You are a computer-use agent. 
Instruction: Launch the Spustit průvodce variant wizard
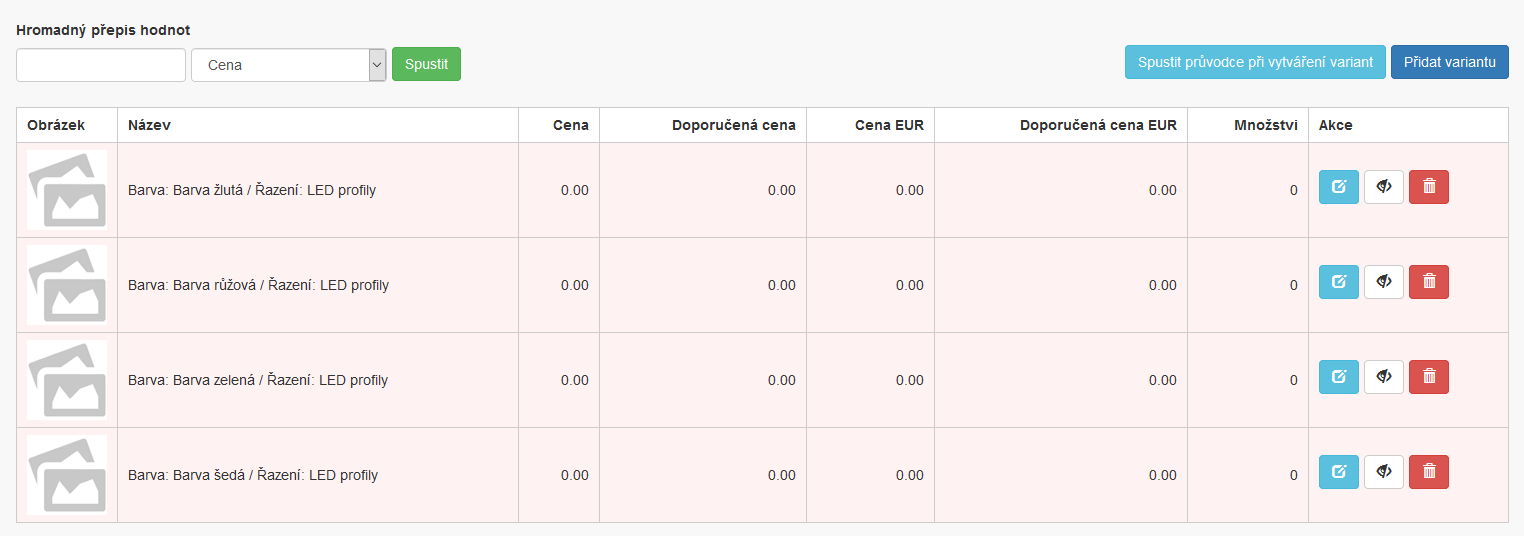pos(1255,62)
